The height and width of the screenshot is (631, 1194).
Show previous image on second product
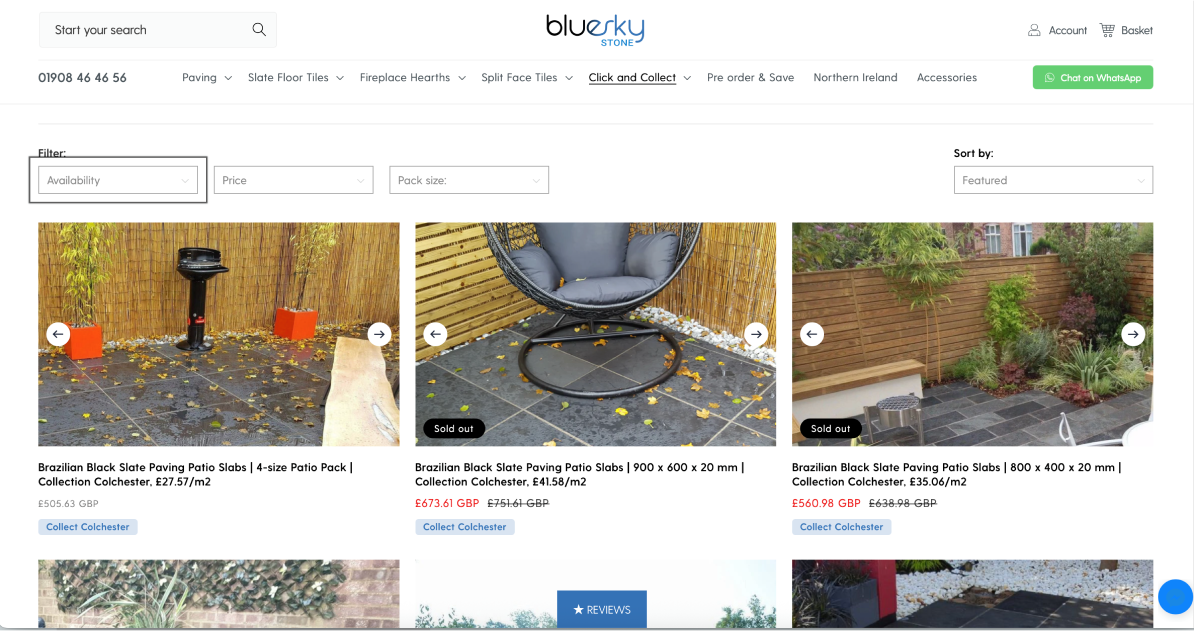[435, 334]
